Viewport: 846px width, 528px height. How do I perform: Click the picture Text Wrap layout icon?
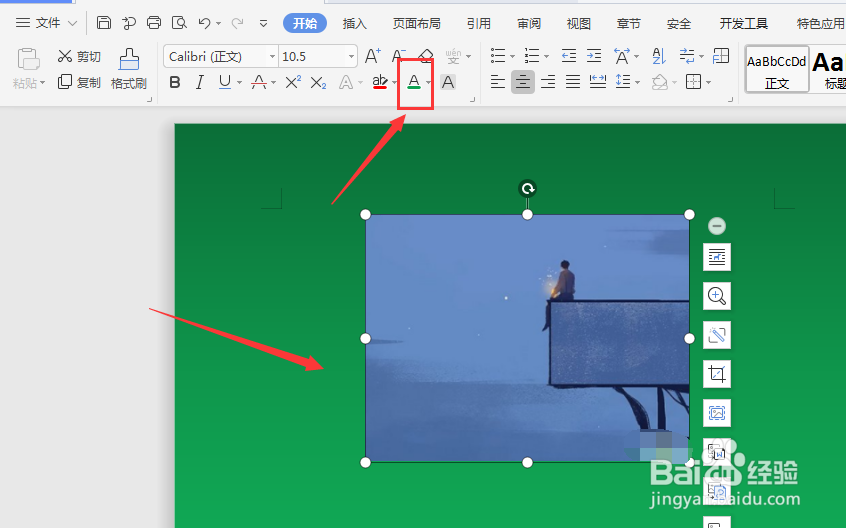(717, 257)
